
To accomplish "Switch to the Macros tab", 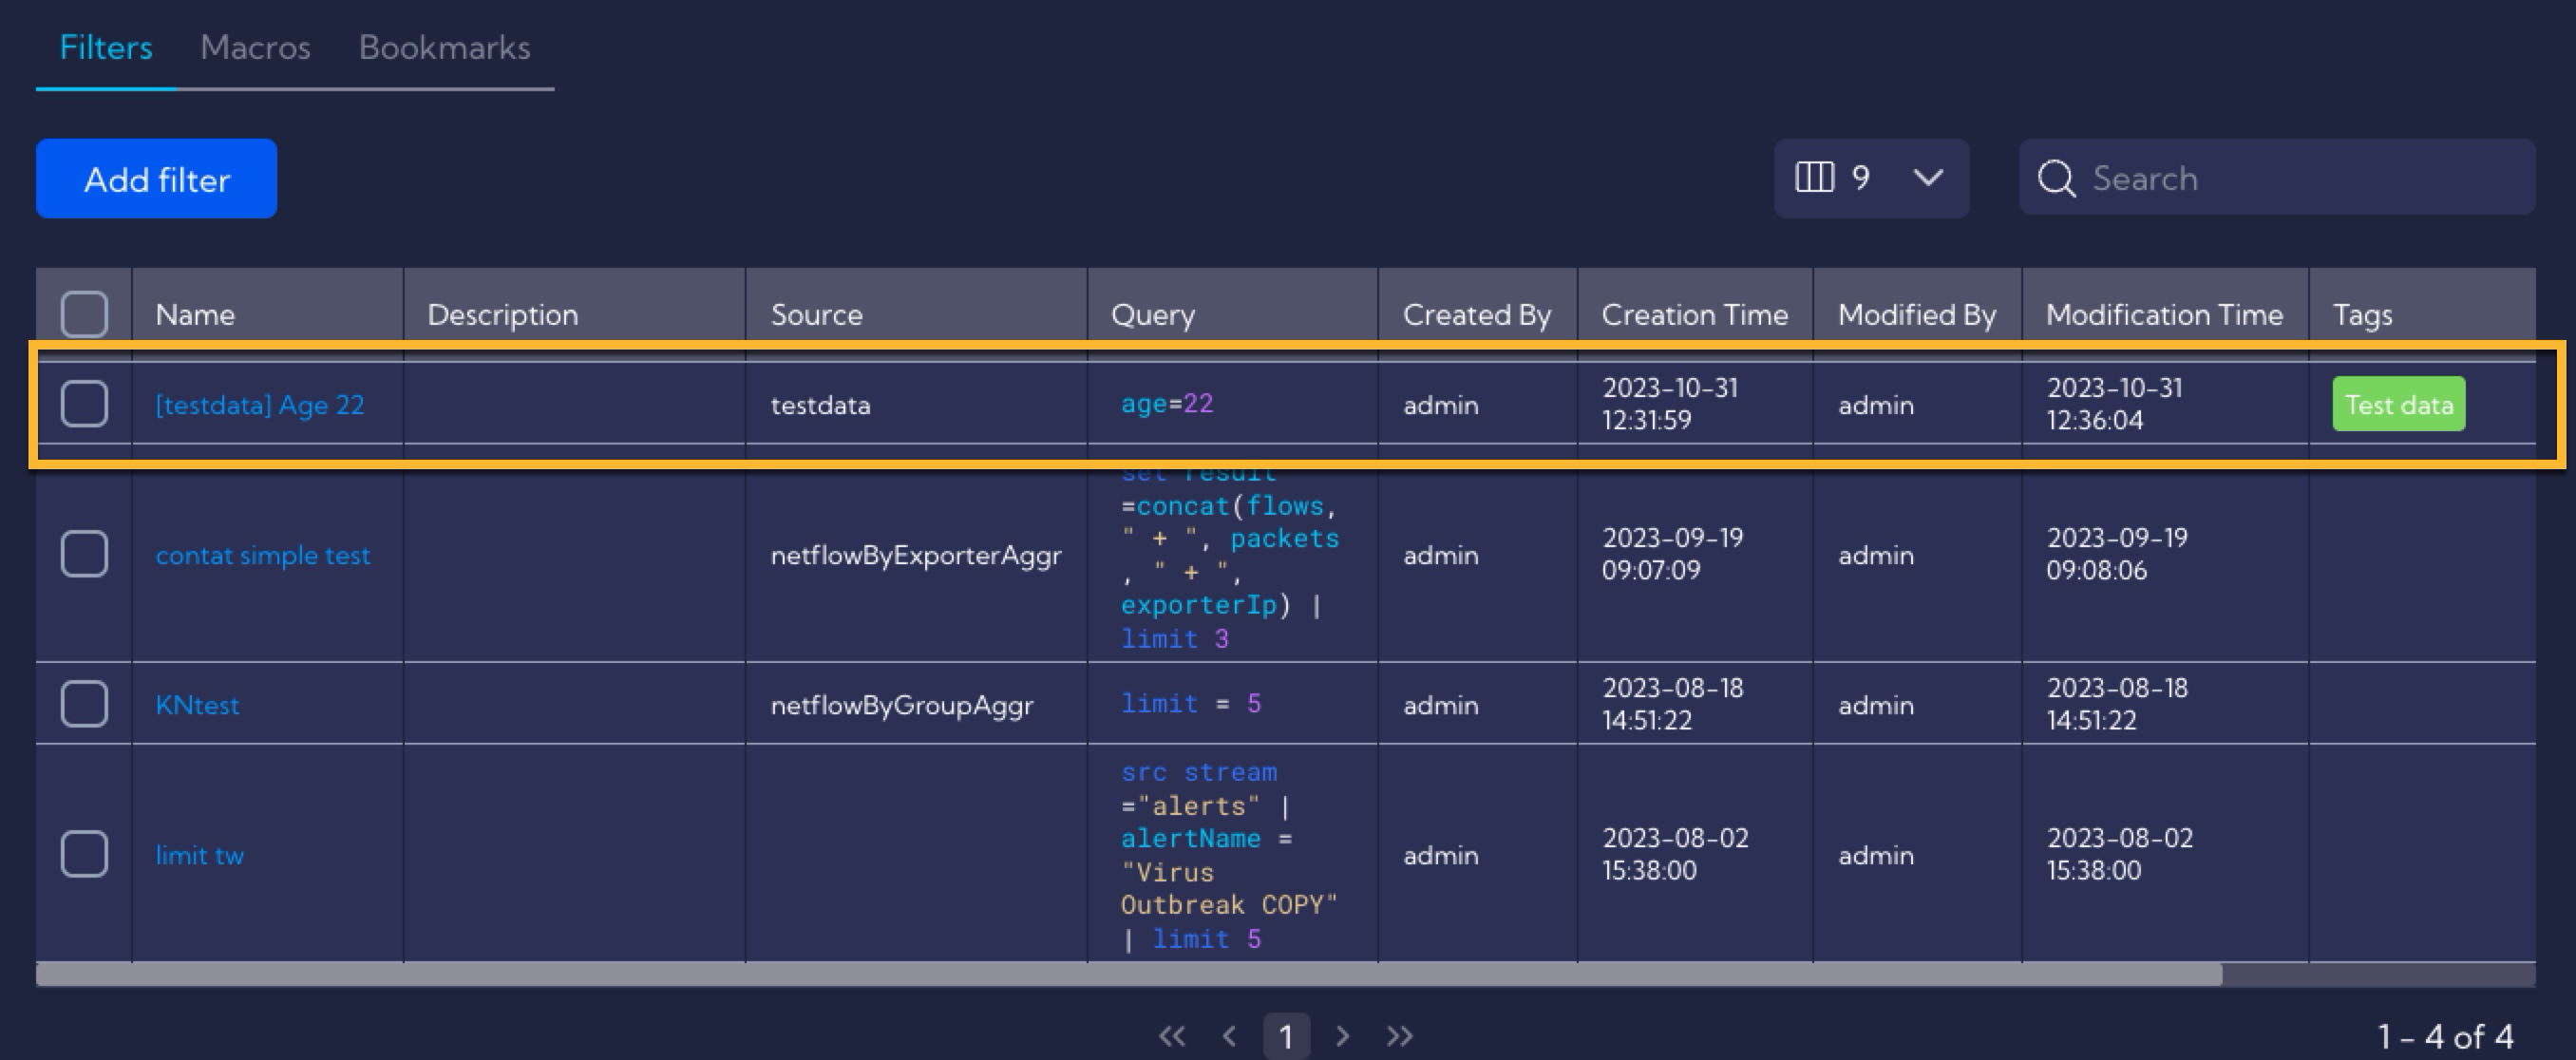I will click(255, 47).
